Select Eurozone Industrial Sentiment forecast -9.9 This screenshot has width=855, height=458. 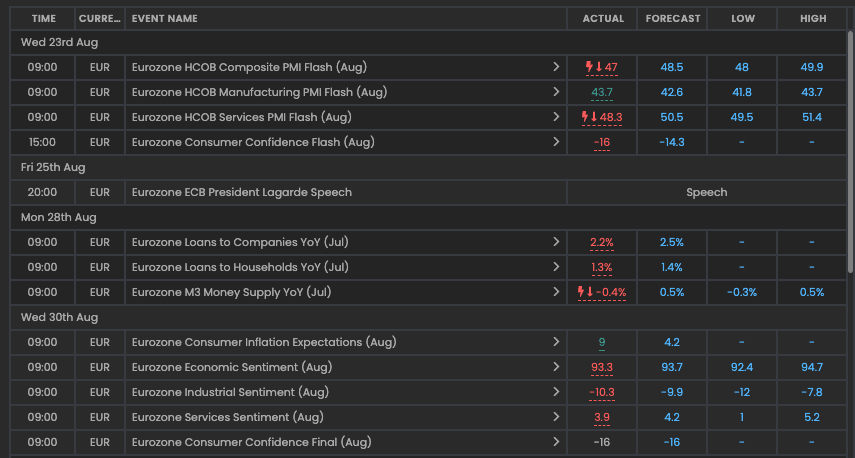672,392
